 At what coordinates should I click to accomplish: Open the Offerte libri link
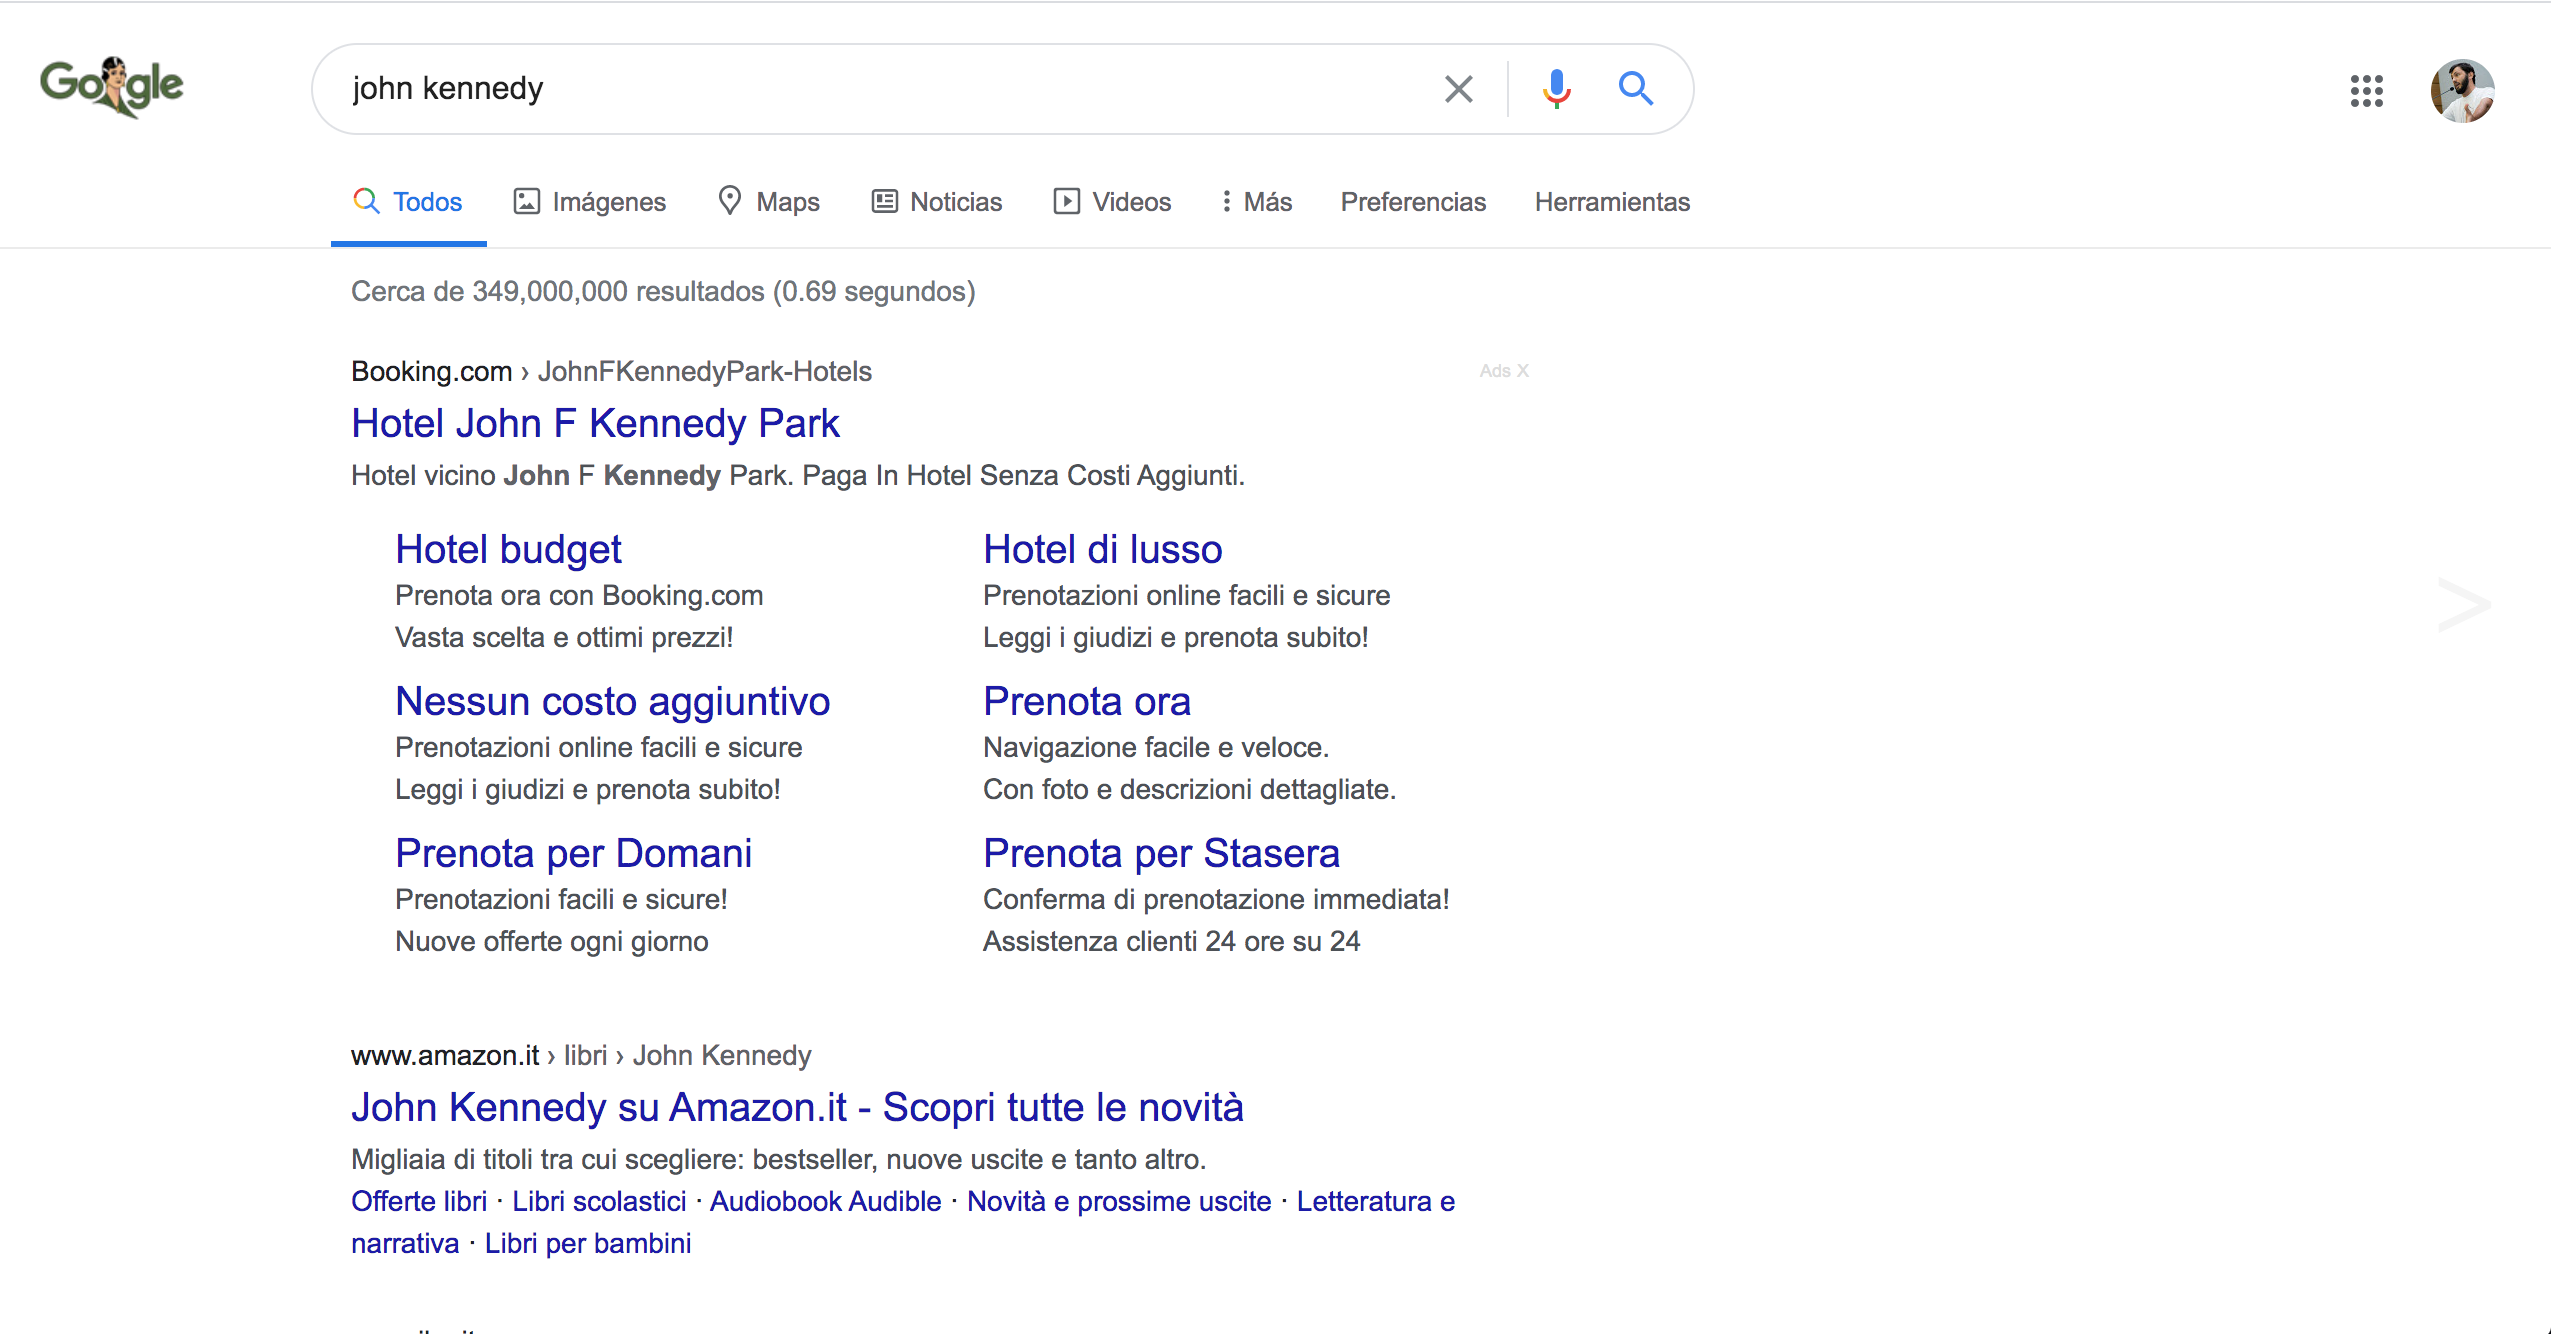(419, 1201)
